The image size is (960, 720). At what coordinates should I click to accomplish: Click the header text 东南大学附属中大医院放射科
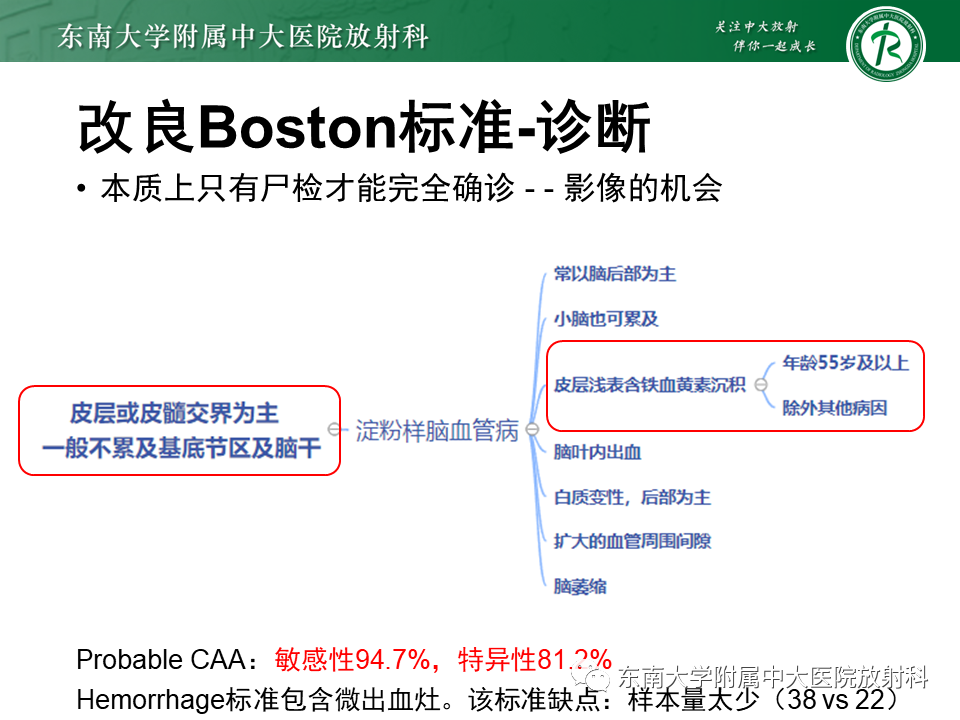243,36
